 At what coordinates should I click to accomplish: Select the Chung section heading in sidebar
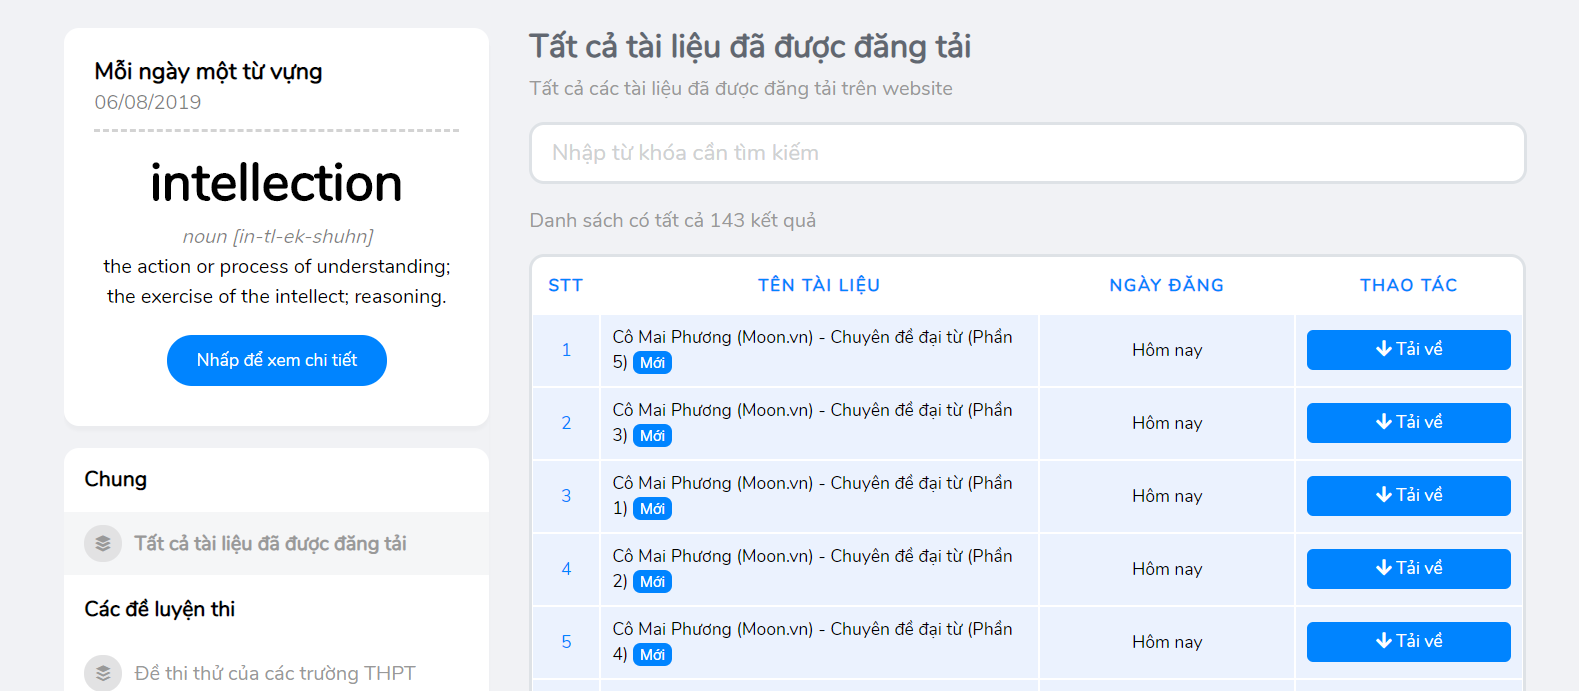(116, 479)
